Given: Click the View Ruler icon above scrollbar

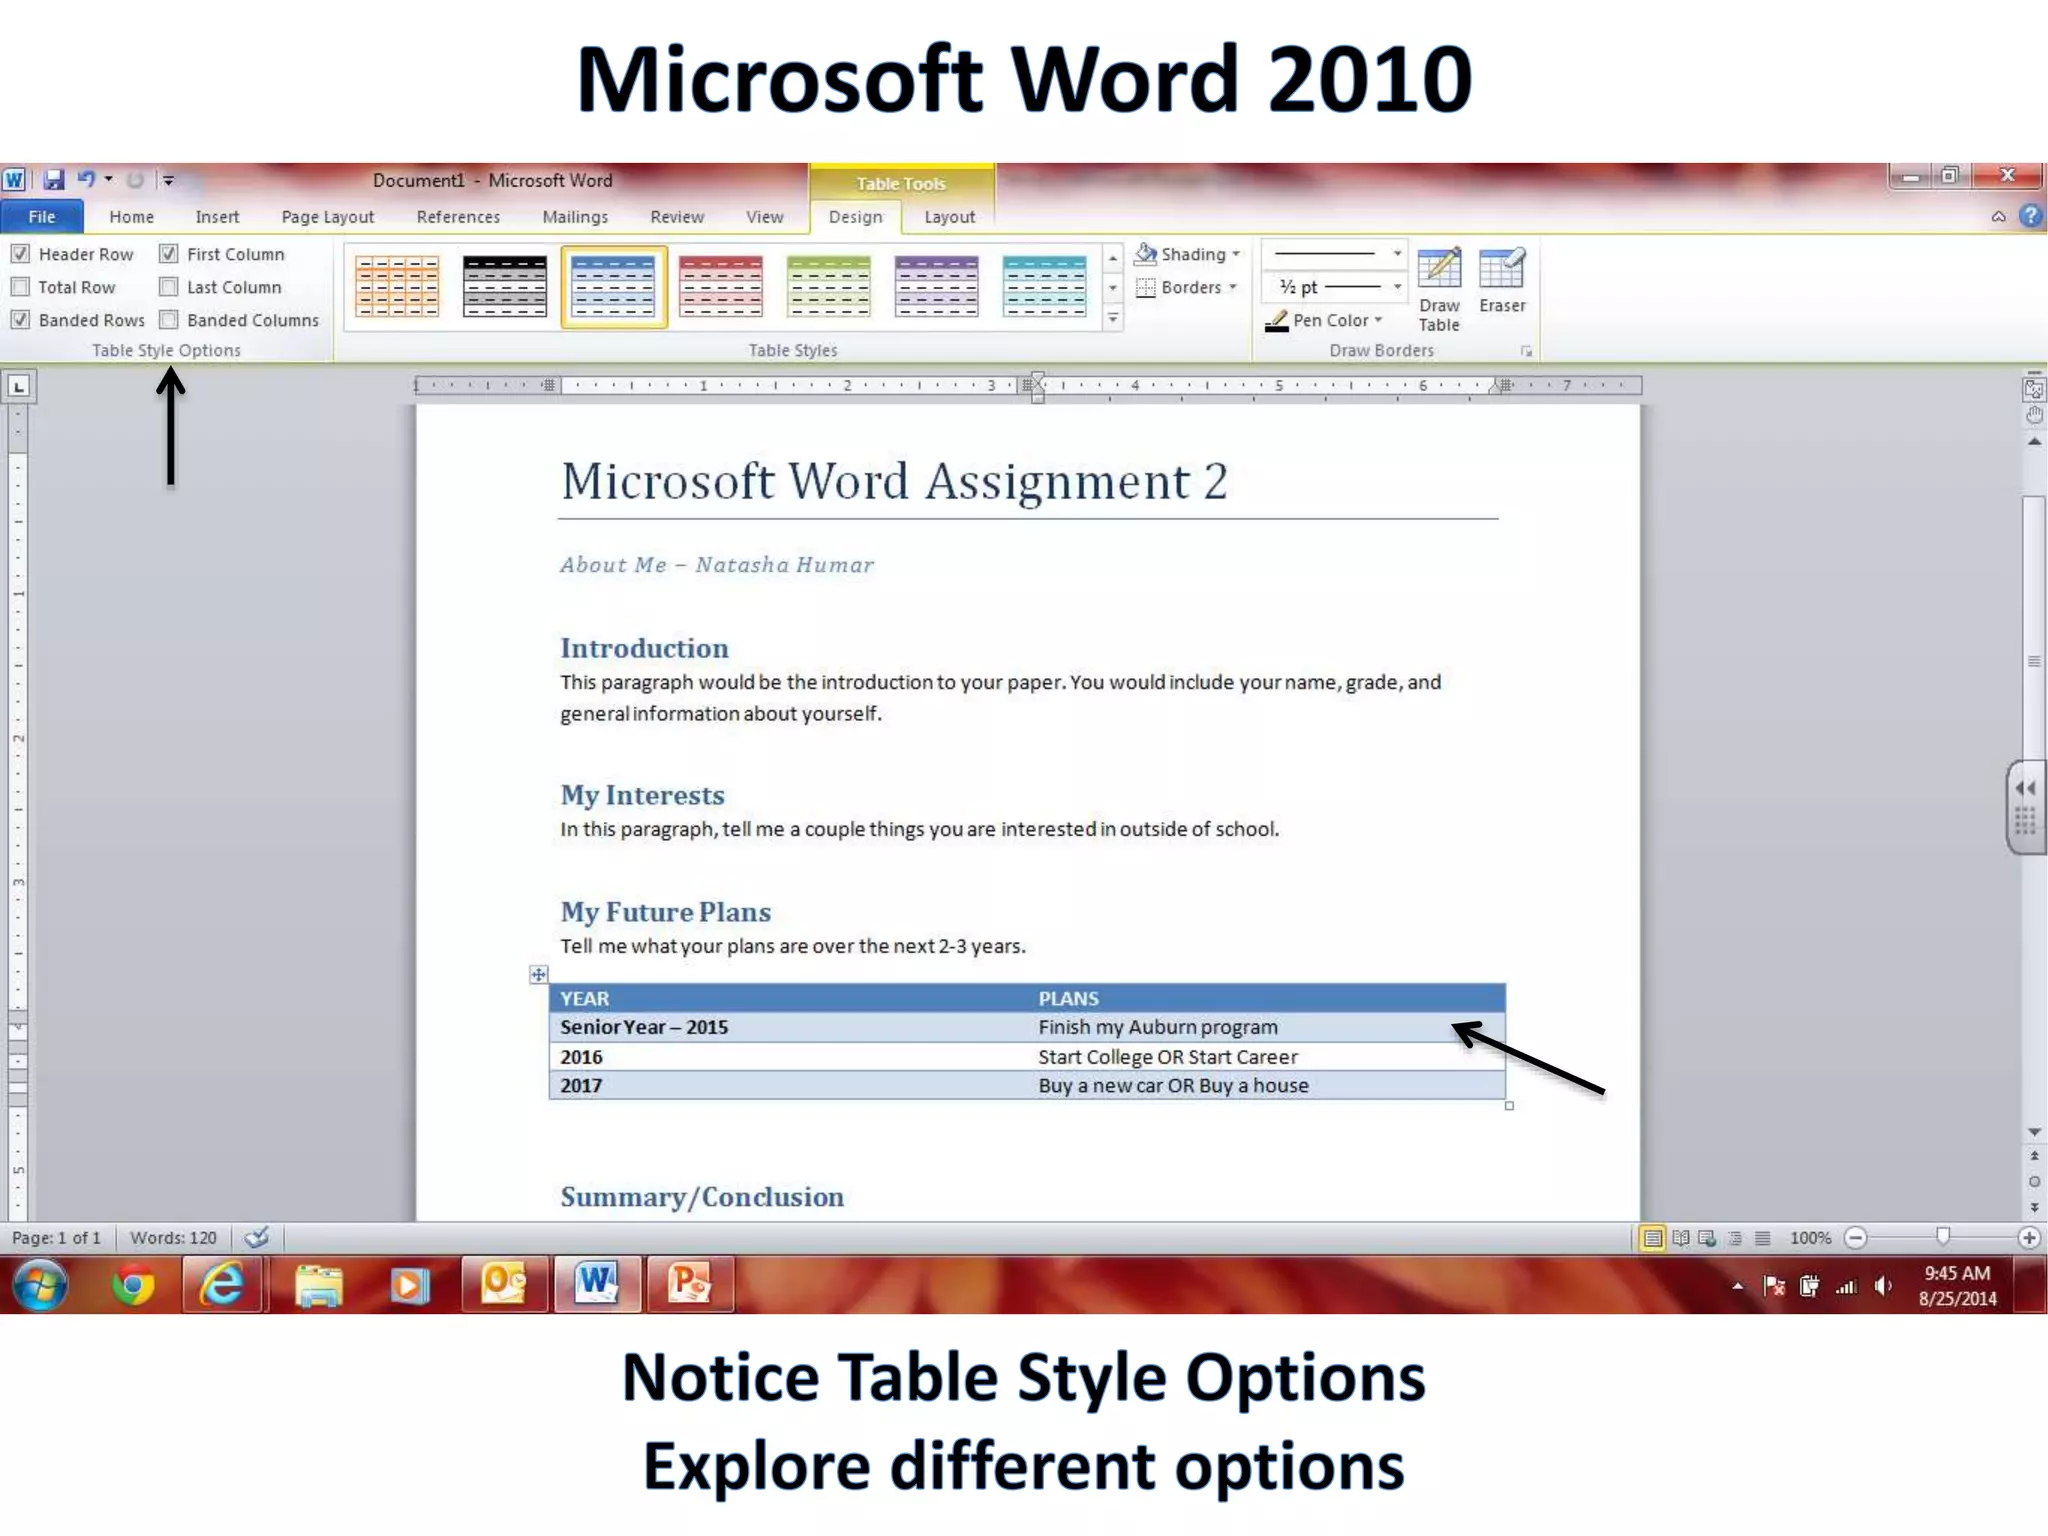Looking at the screenshot, I should [2033, 389].
